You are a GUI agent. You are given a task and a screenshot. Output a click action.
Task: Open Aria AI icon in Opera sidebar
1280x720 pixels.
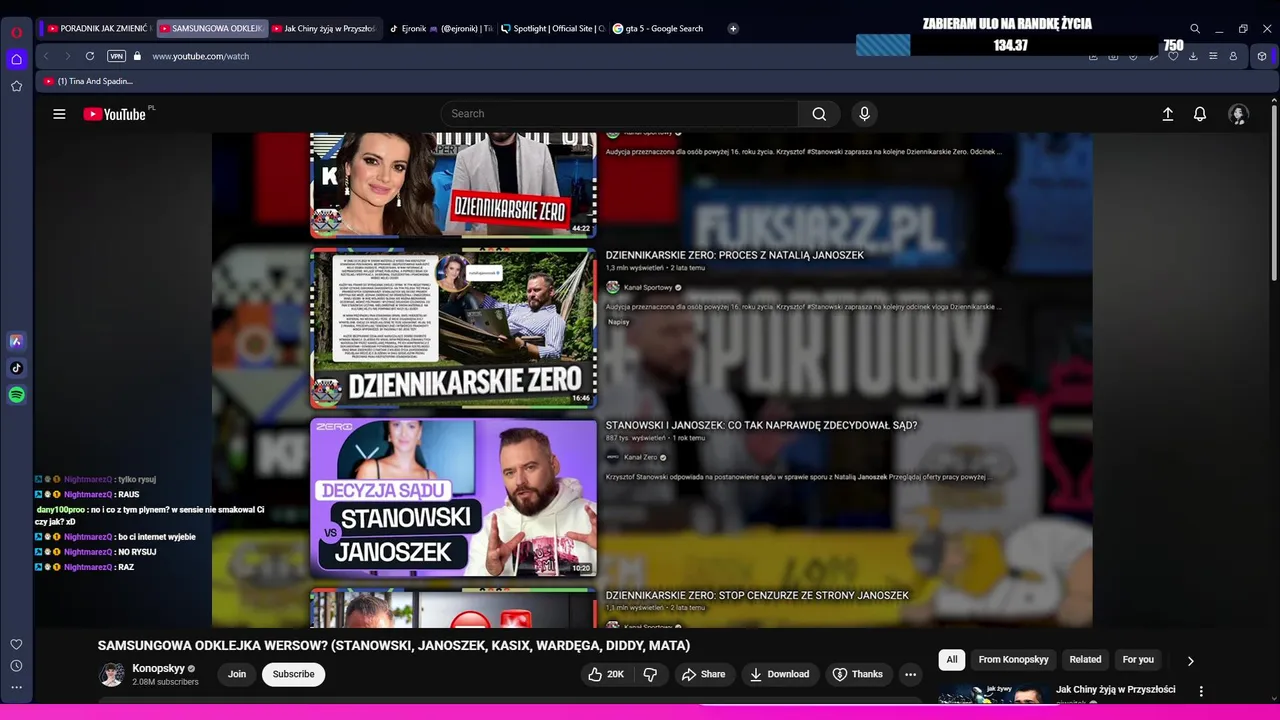click(16, 341)
